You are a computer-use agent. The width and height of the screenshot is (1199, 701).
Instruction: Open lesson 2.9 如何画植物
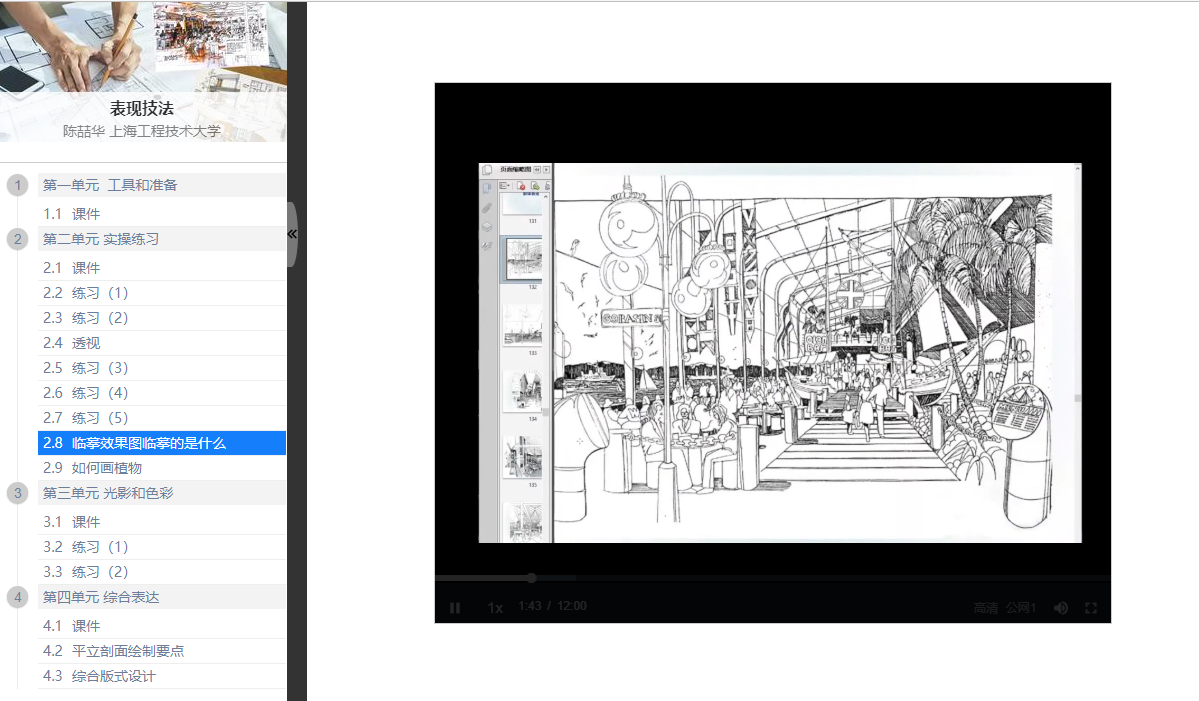coord(92,467)
